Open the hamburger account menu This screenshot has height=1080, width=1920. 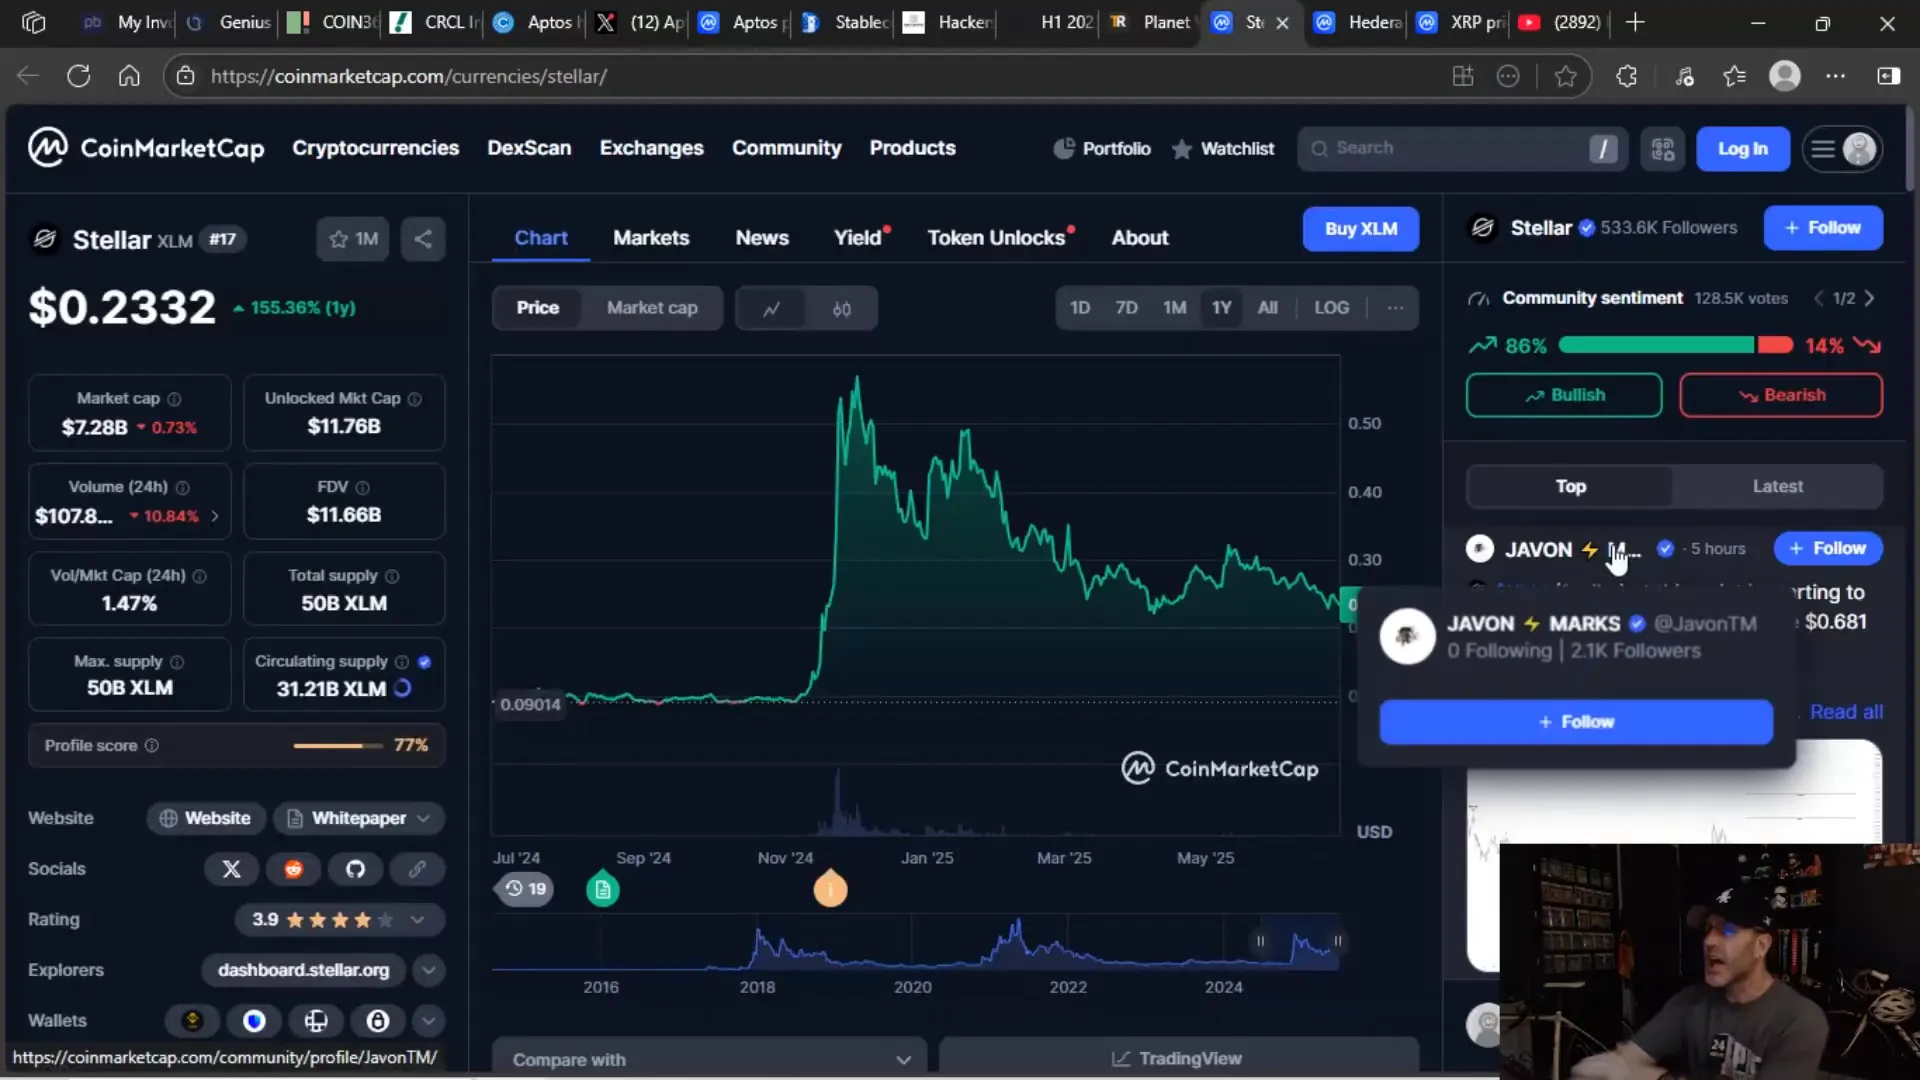[1842, 149]
